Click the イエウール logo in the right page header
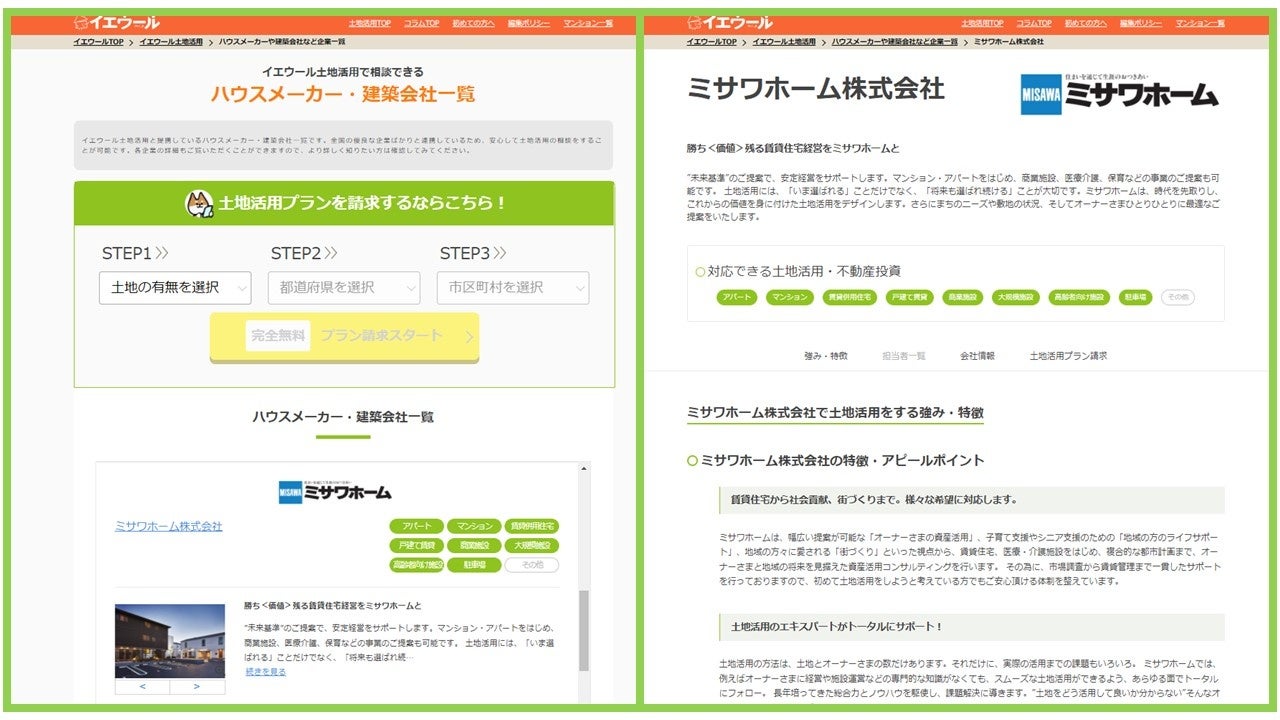This screenshot has width=1280, height=720. (x=730, y=22)
